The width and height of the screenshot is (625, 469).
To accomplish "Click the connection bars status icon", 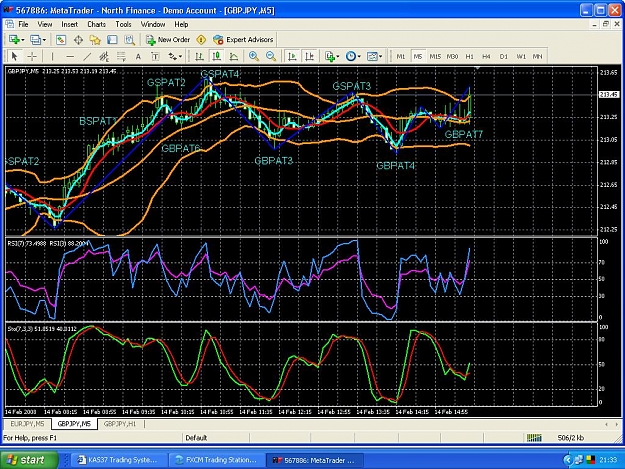I will [x=534, y=438].
